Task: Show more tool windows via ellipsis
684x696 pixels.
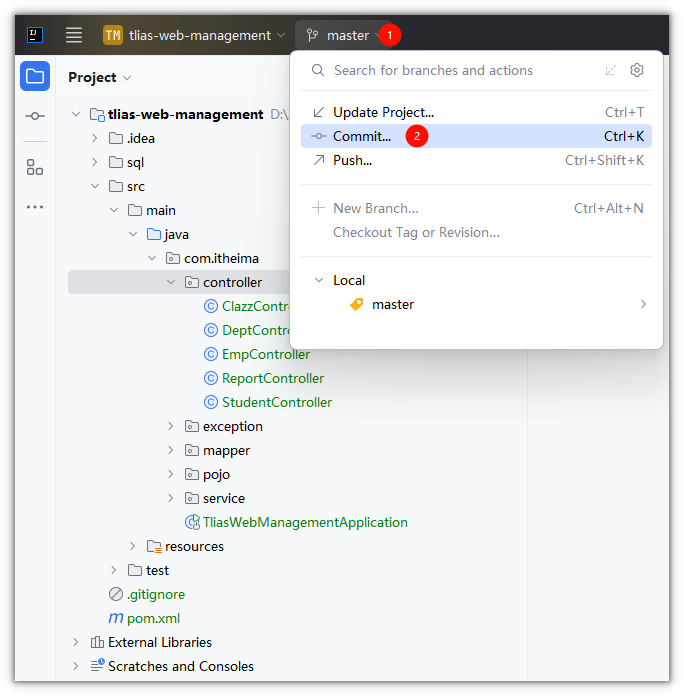Action: coord(35,207)
